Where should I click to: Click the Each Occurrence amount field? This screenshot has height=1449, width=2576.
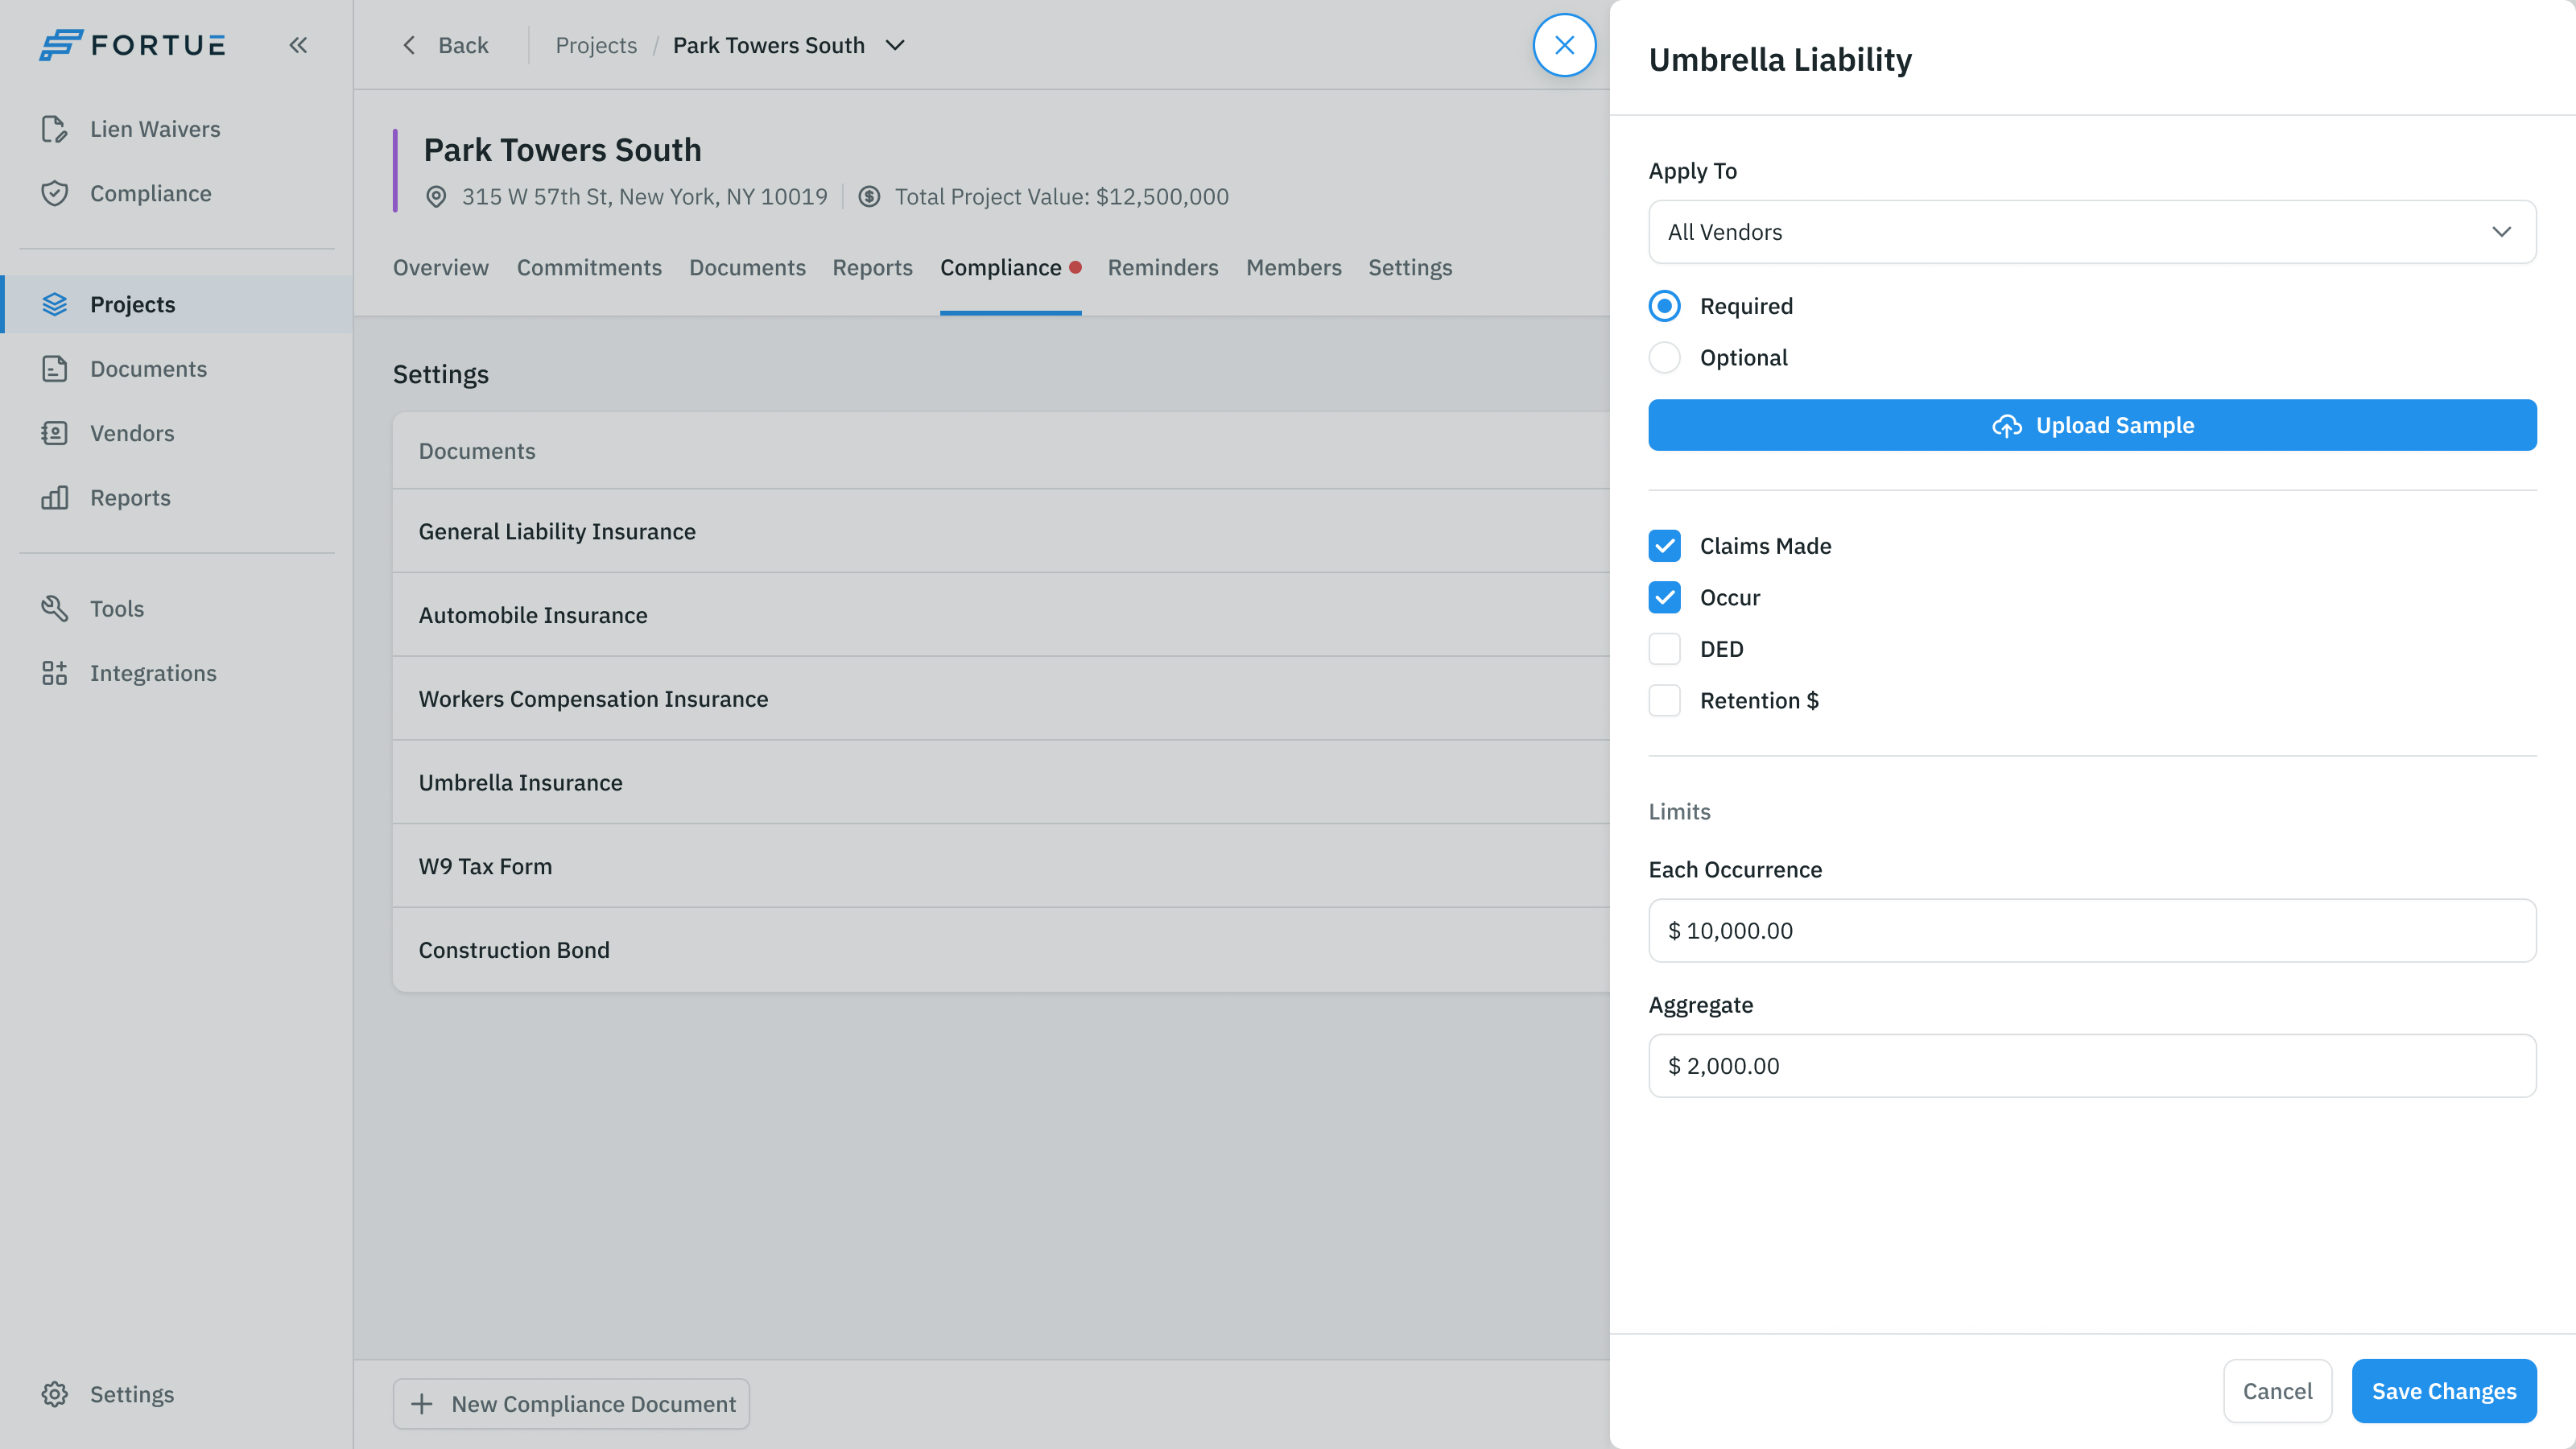pyautogui.click(x=2092, y=930)
